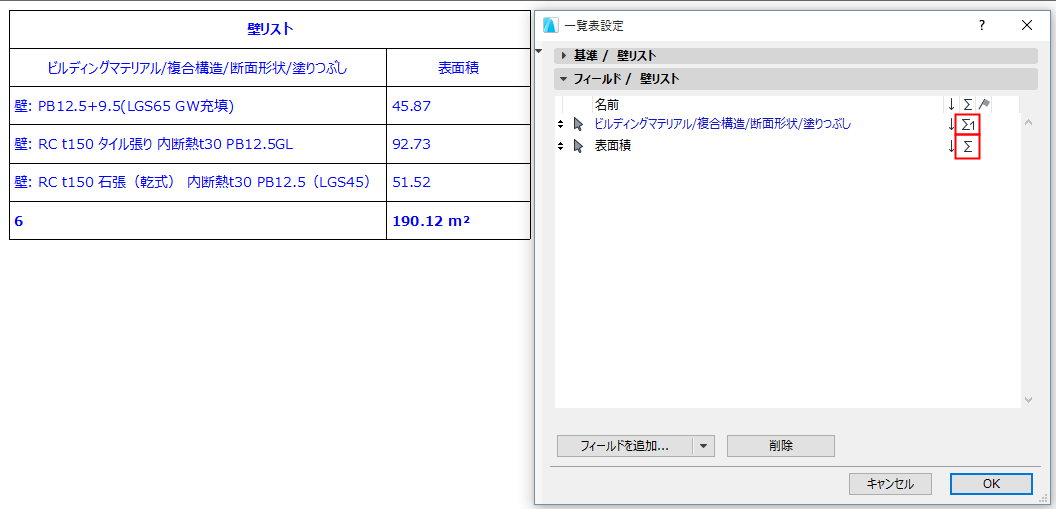Click the 51.52 area cell

459,182
